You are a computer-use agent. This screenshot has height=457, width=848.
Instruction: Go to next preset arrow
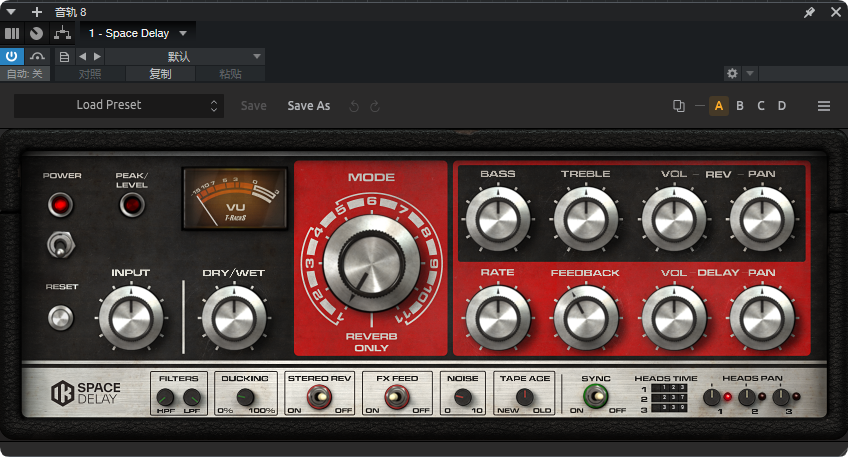(x=97, y=56)
